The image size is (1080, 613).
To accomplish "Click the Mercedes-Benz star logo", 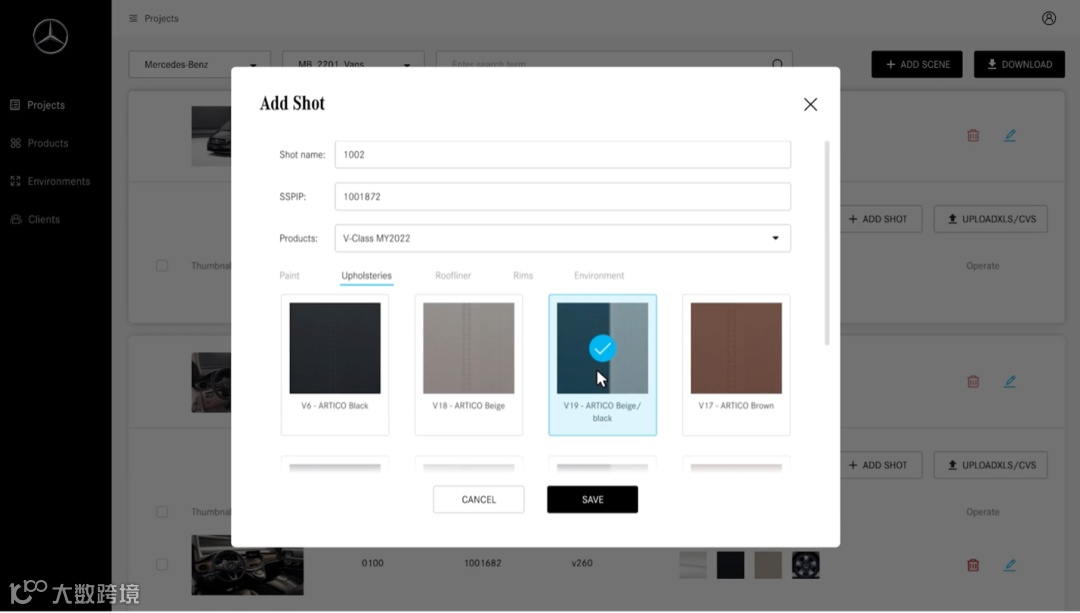I will [x=50, y=36].
